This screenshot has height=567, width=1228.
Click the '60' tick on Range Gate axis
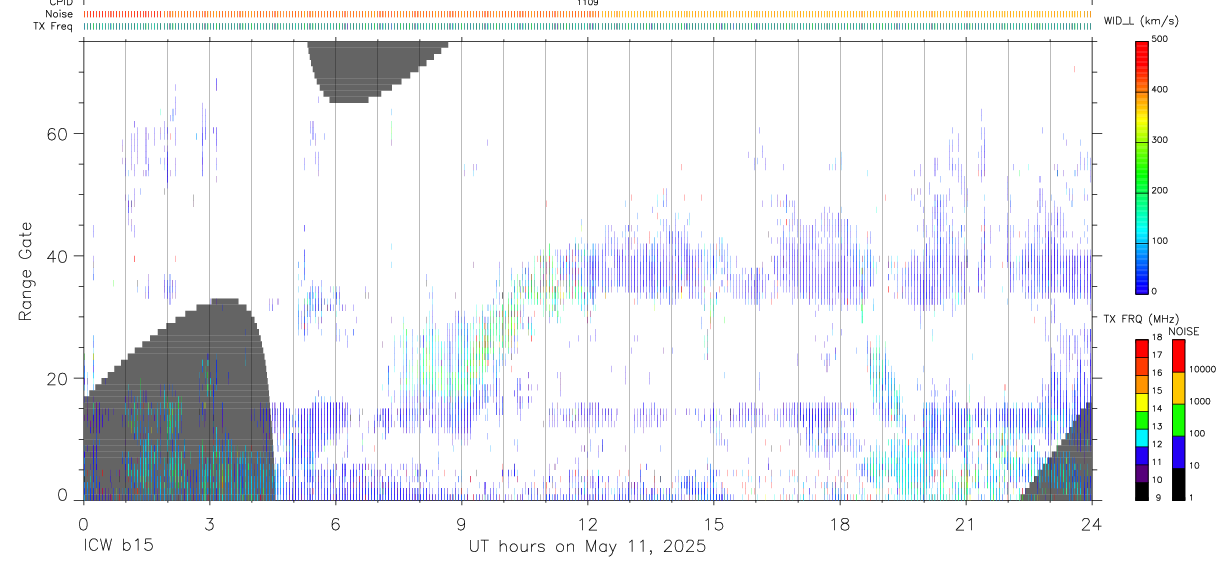(x=58, y=133)
